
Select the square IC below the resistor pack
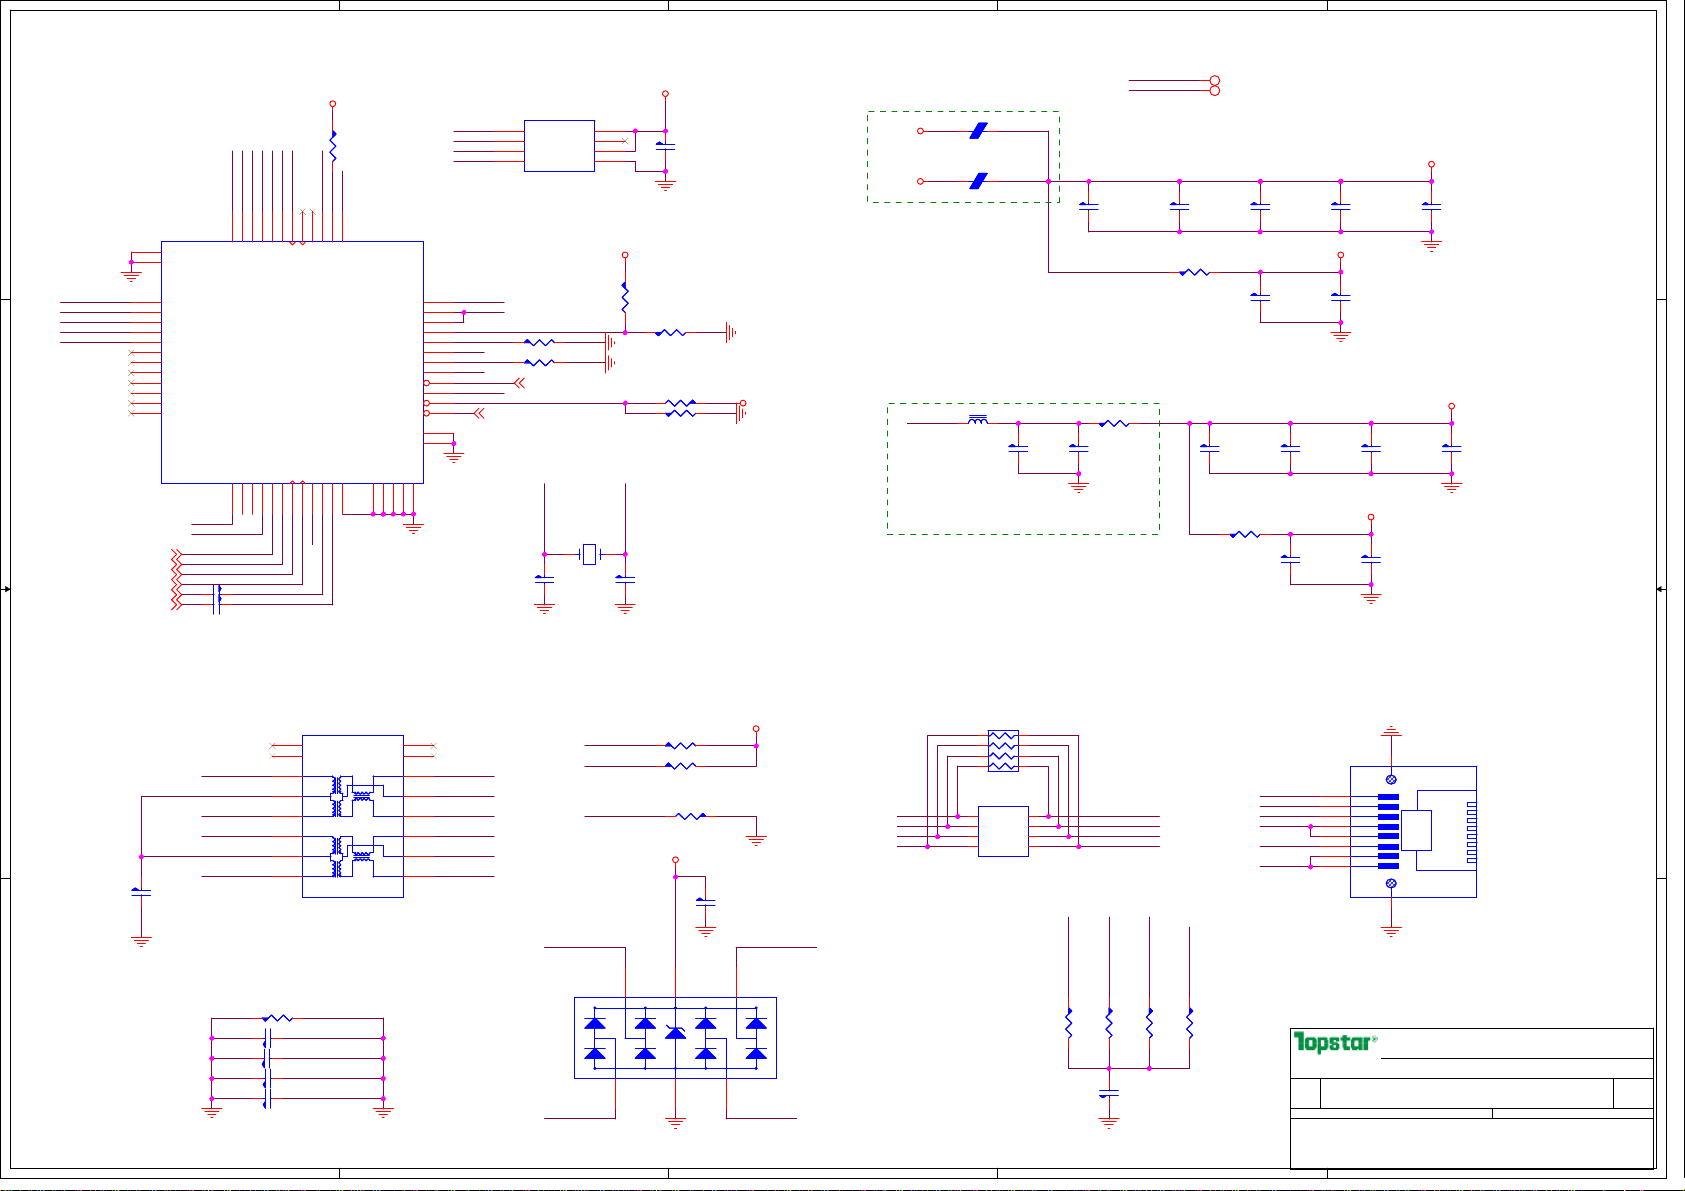point(1003,831)
